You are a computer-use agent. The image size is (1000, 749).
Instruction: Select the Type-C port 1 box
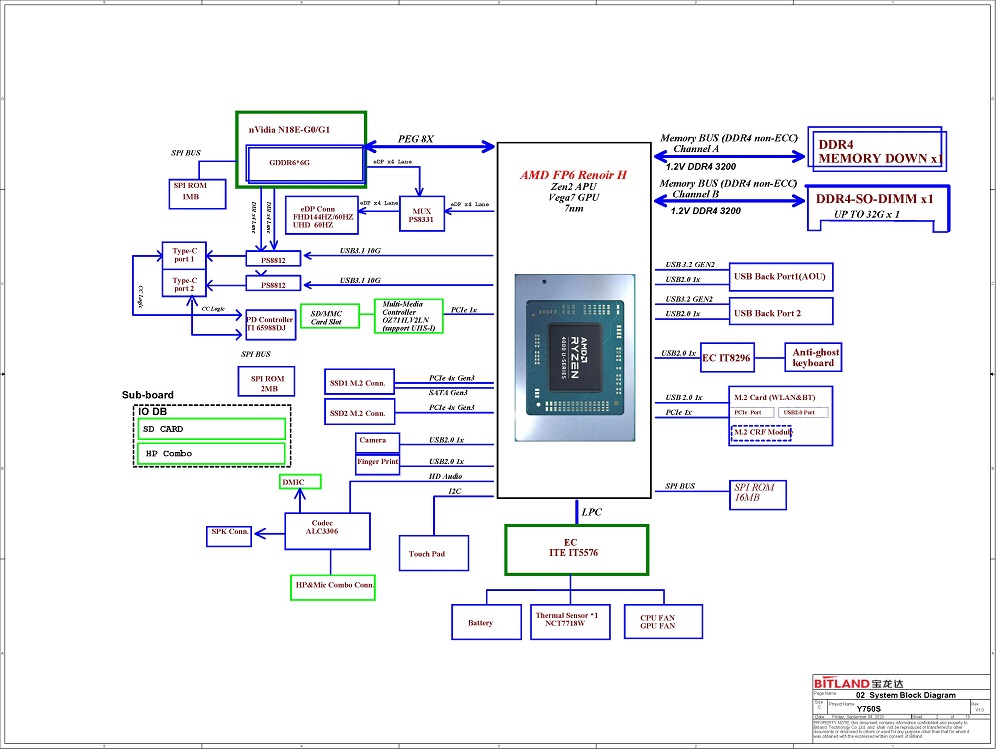[184, 256]
